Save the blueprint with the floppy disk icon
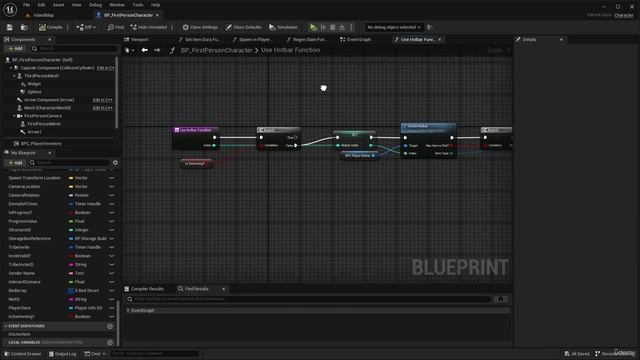The height and width of the screenshot is (360, 640). pos(9,27)
